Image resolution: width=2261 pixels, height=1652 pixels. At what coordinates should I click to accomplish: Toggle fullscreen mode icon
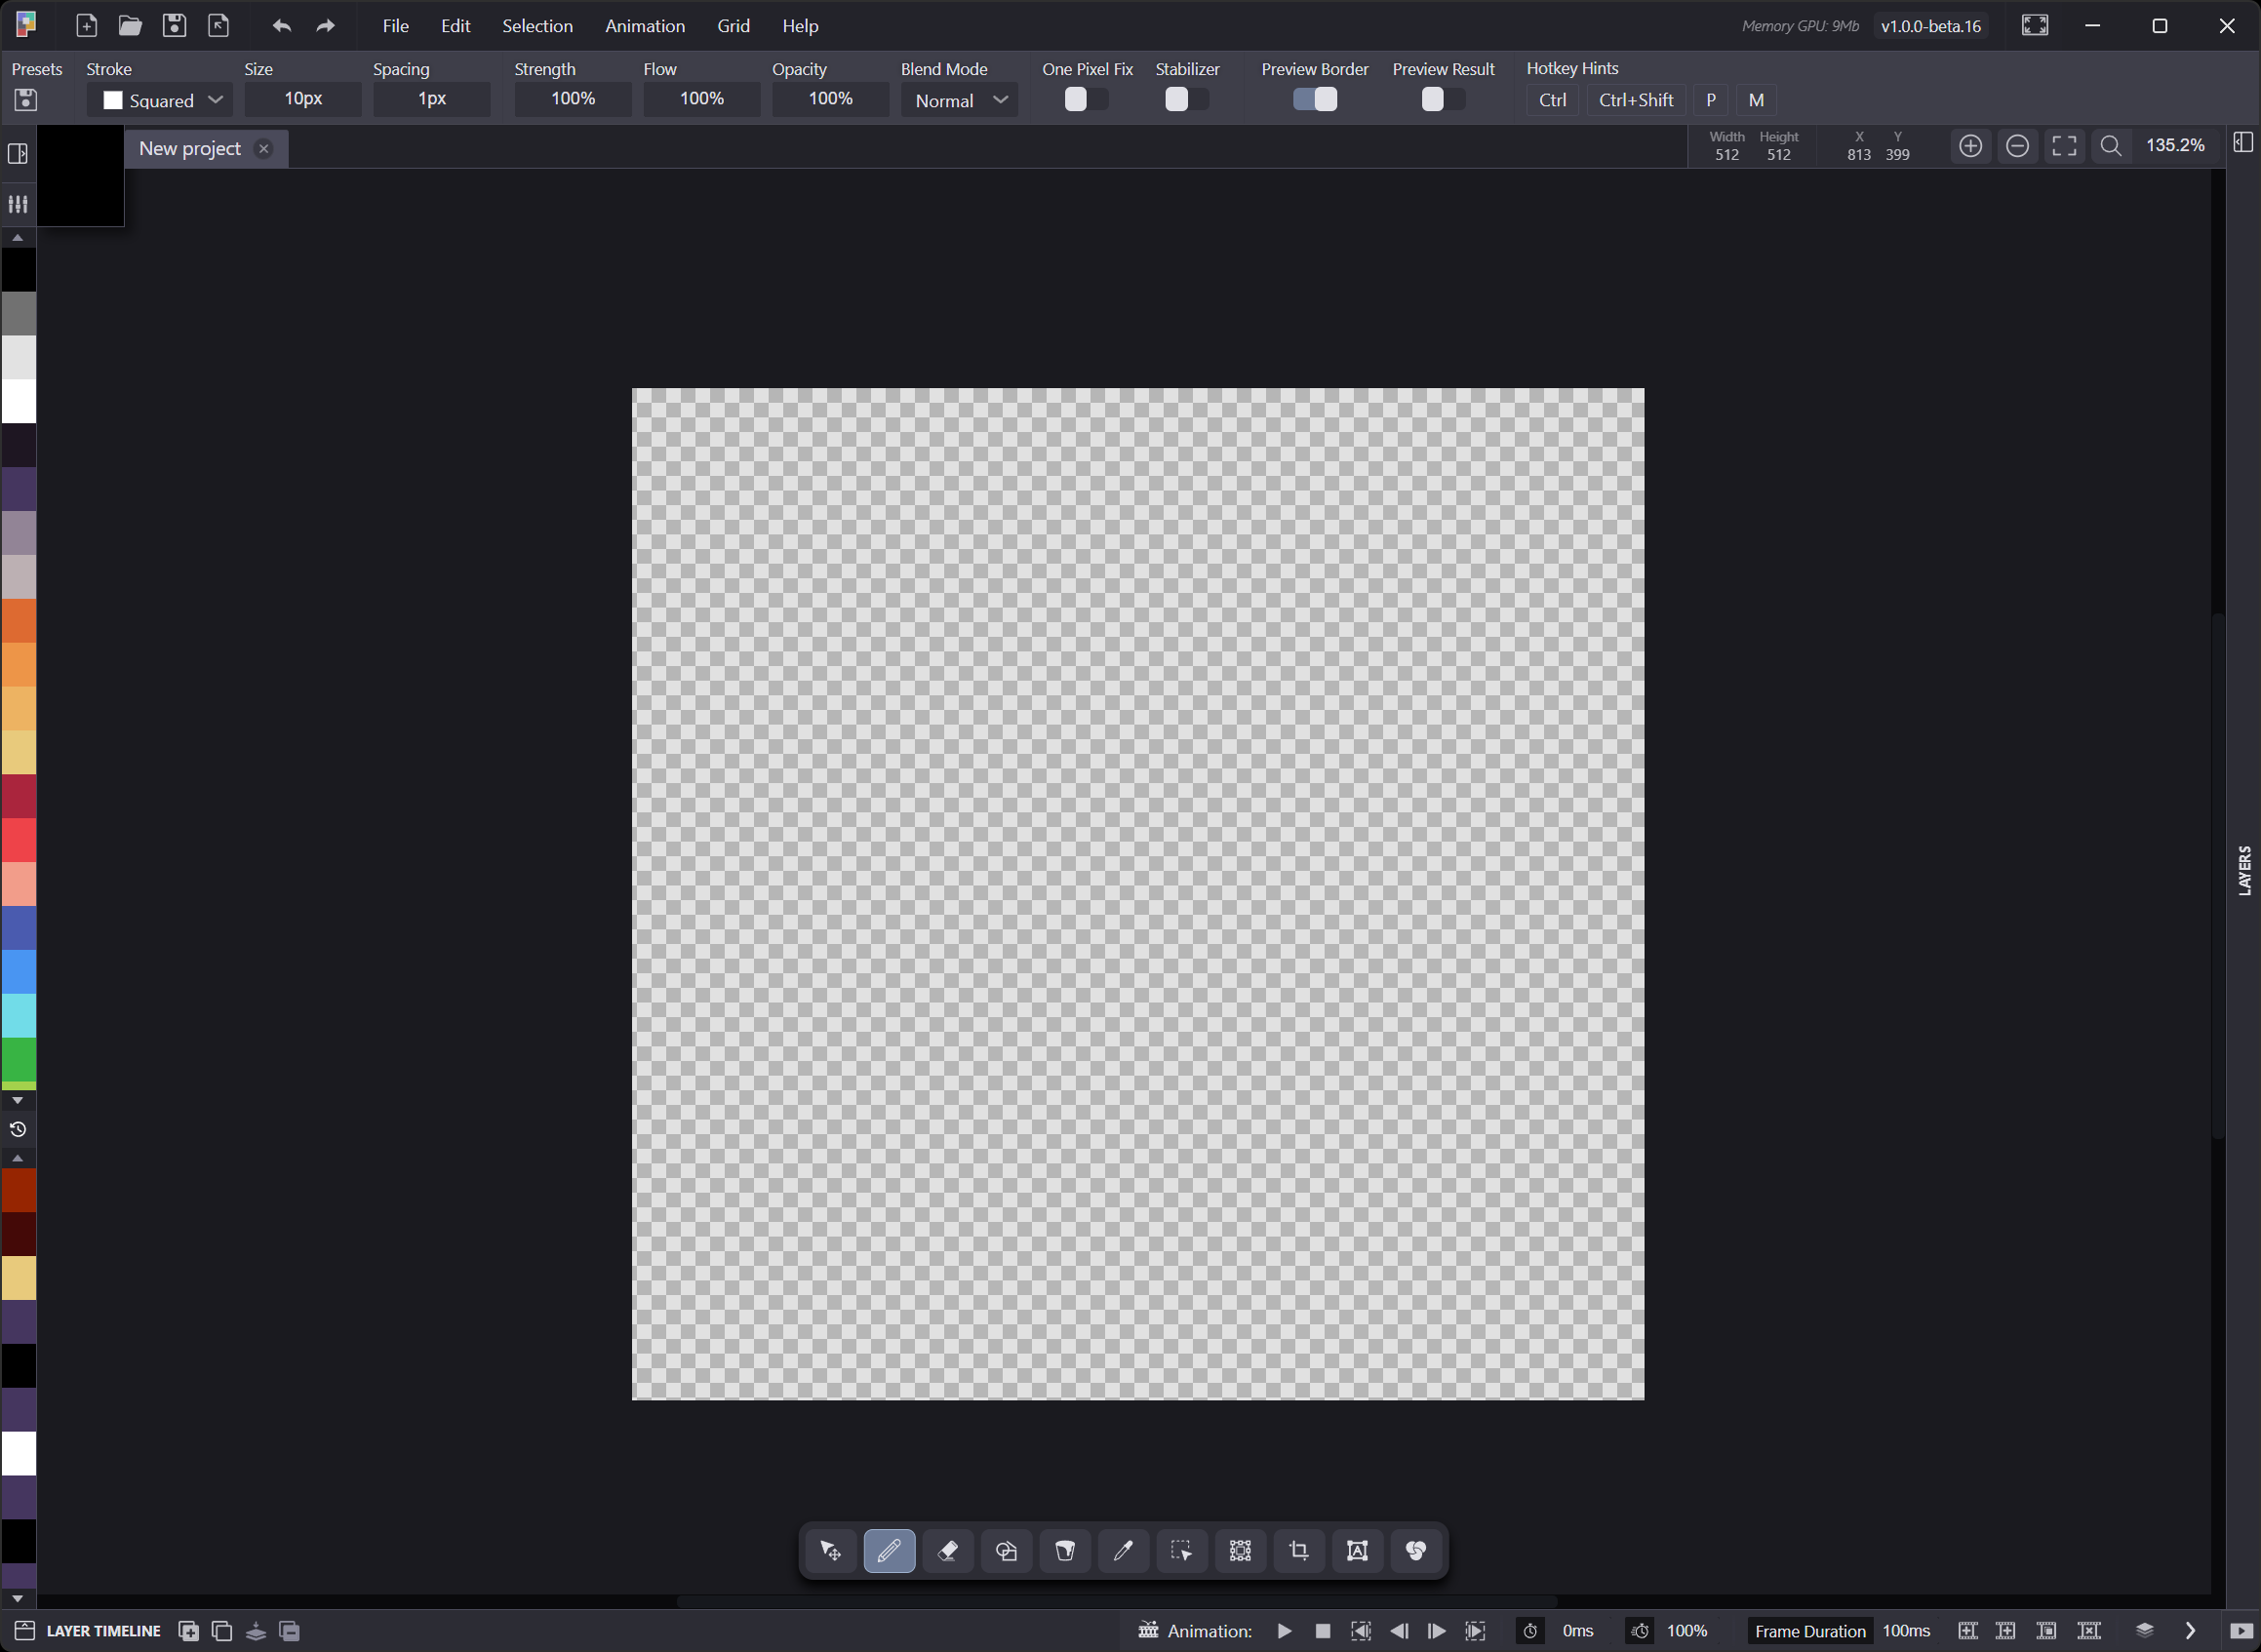(2035, 25)
